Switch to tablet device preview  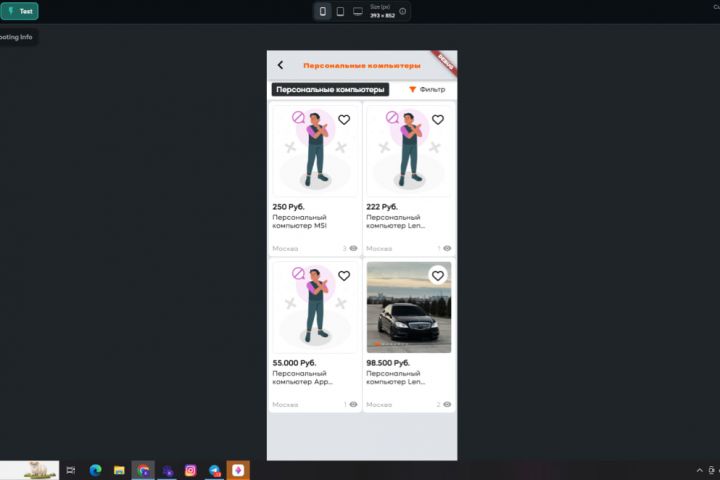[x=340, y=11]
